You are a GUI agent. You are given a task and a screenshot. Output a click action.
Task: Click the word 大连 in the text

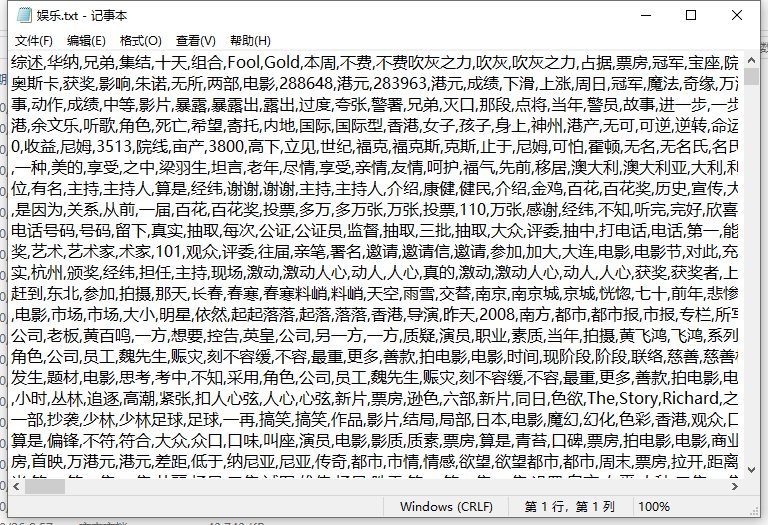577,252
